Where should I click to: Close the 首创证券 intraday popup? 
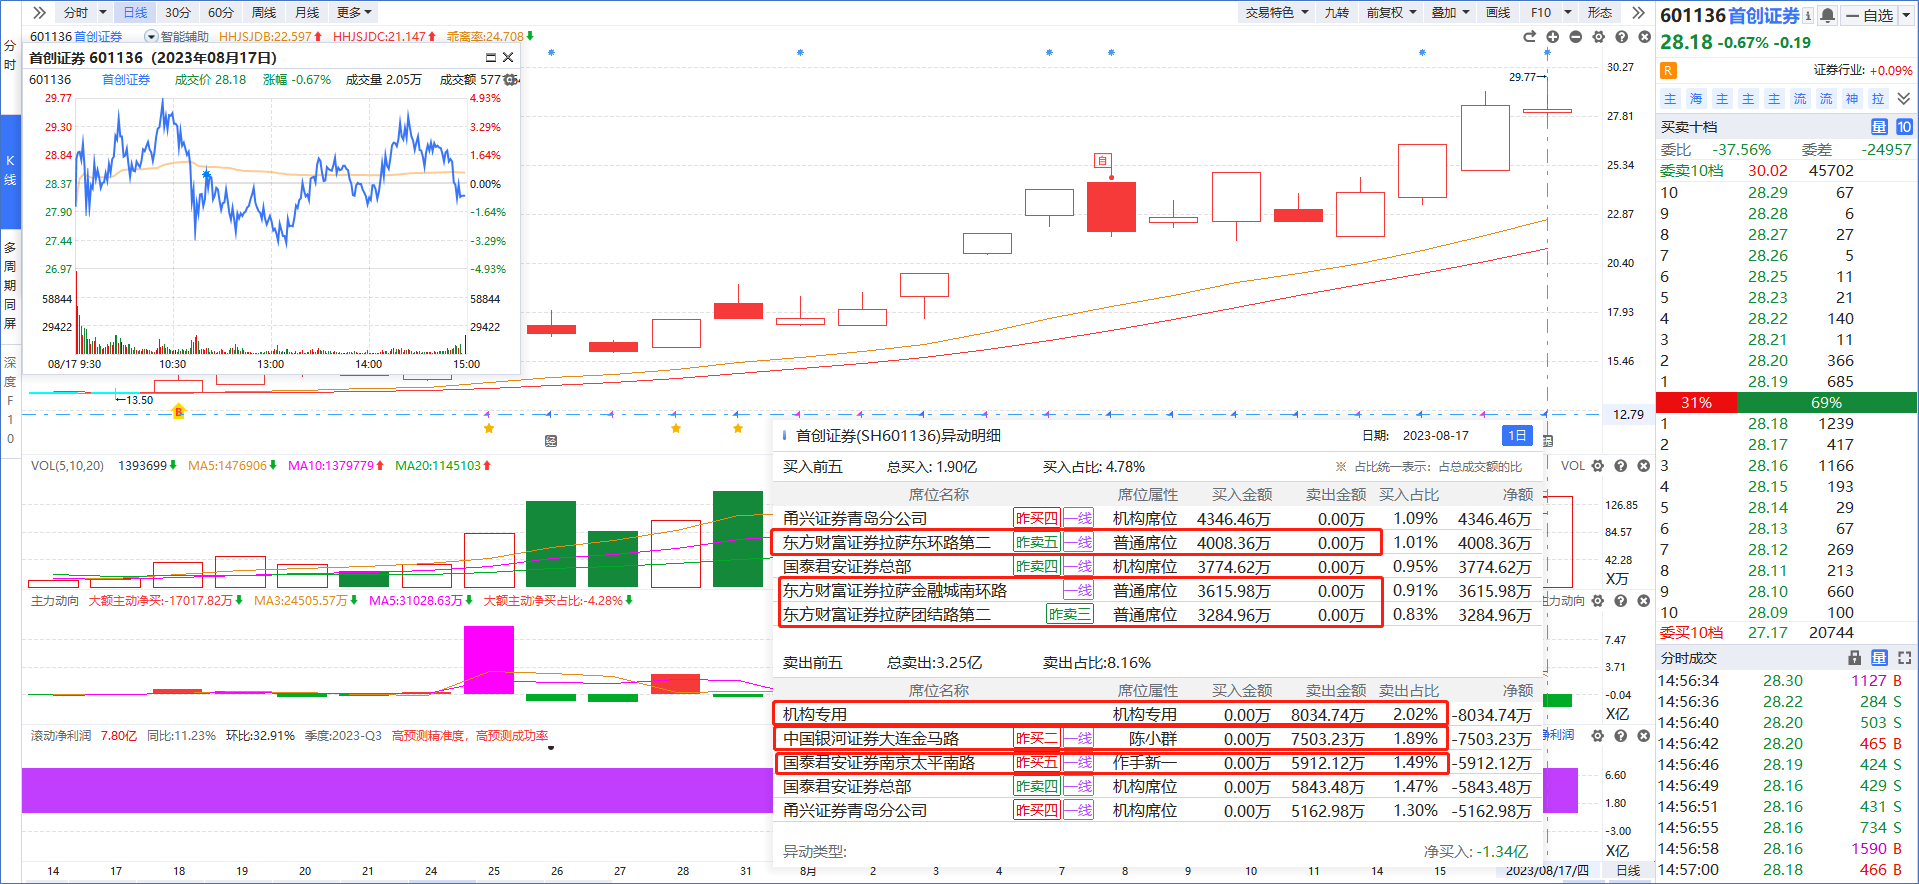[x=508, y=58]
